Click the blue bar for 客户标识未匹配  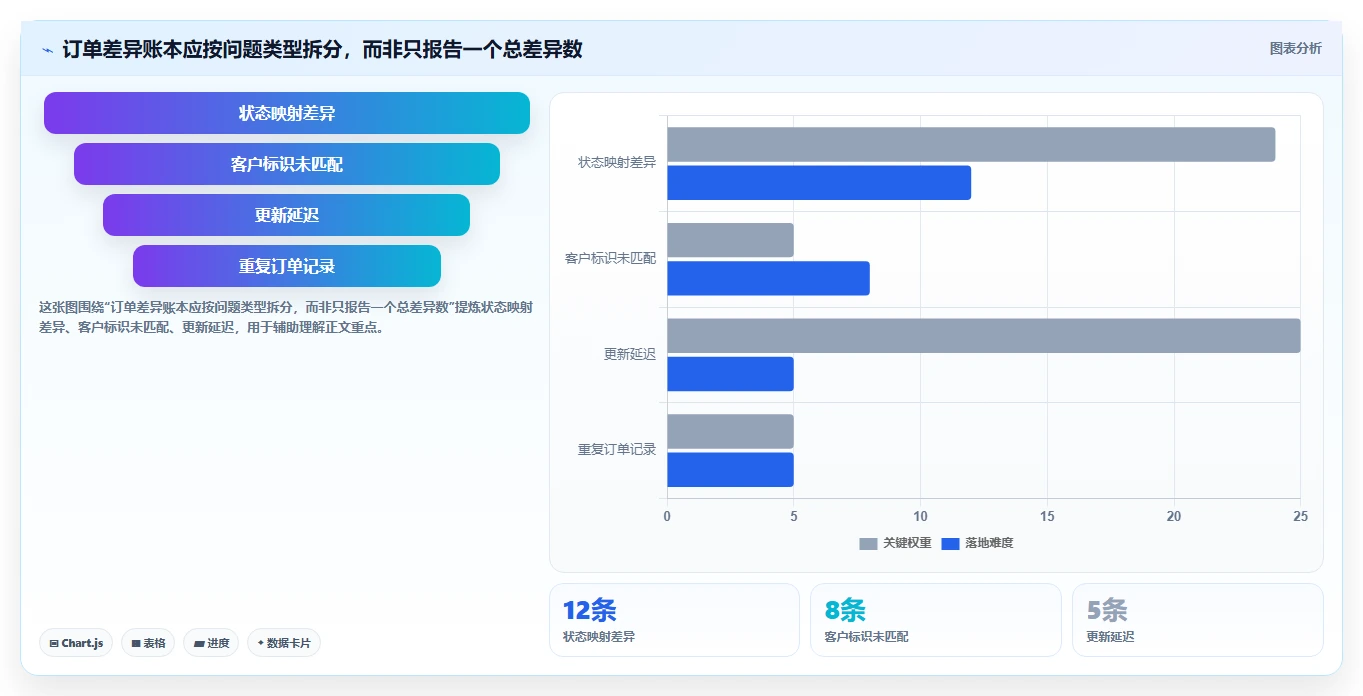pos(768,278)
